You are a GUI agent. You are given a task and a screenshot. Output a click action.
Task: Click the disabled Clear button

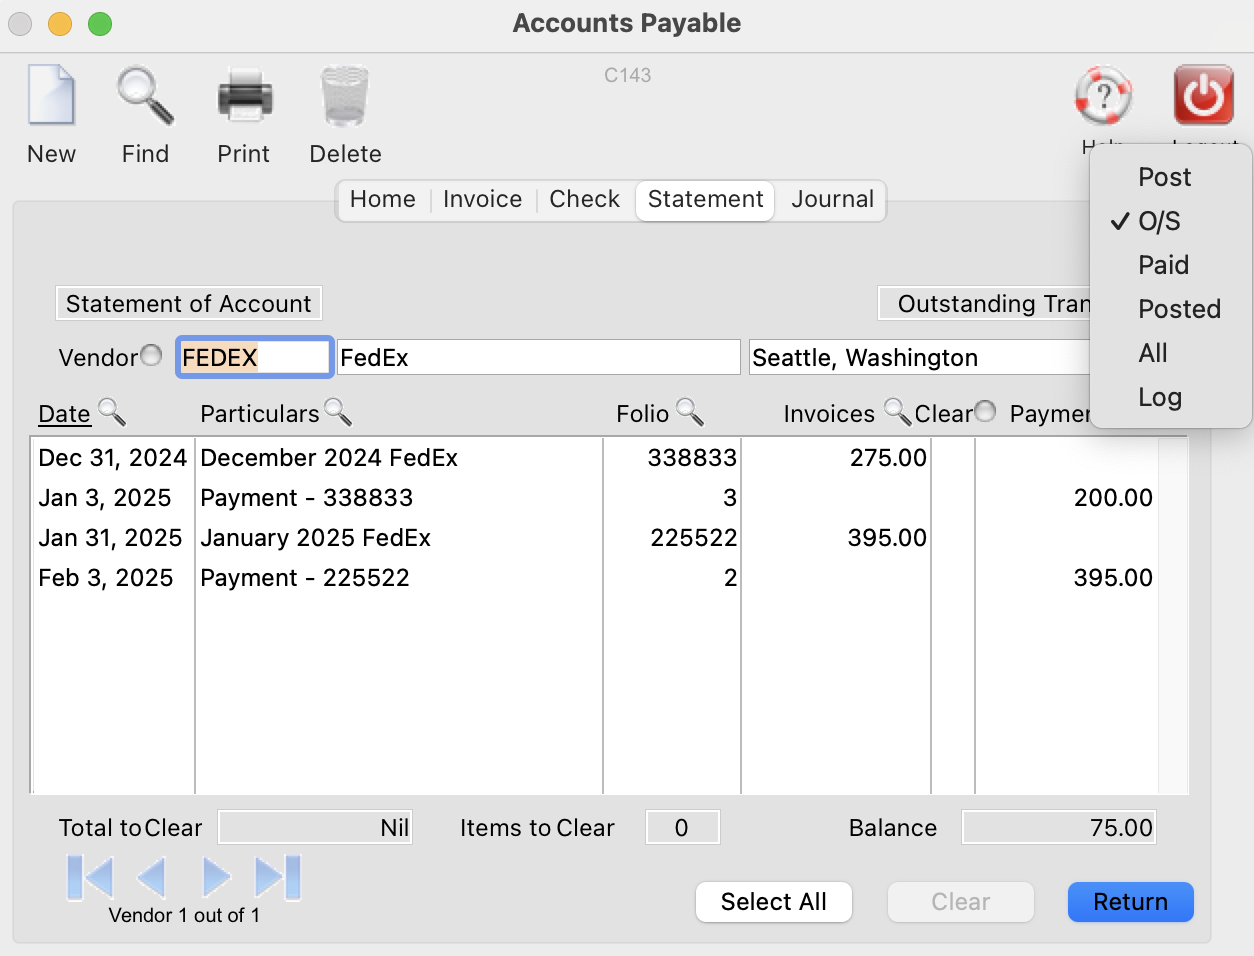pos(961,902)
